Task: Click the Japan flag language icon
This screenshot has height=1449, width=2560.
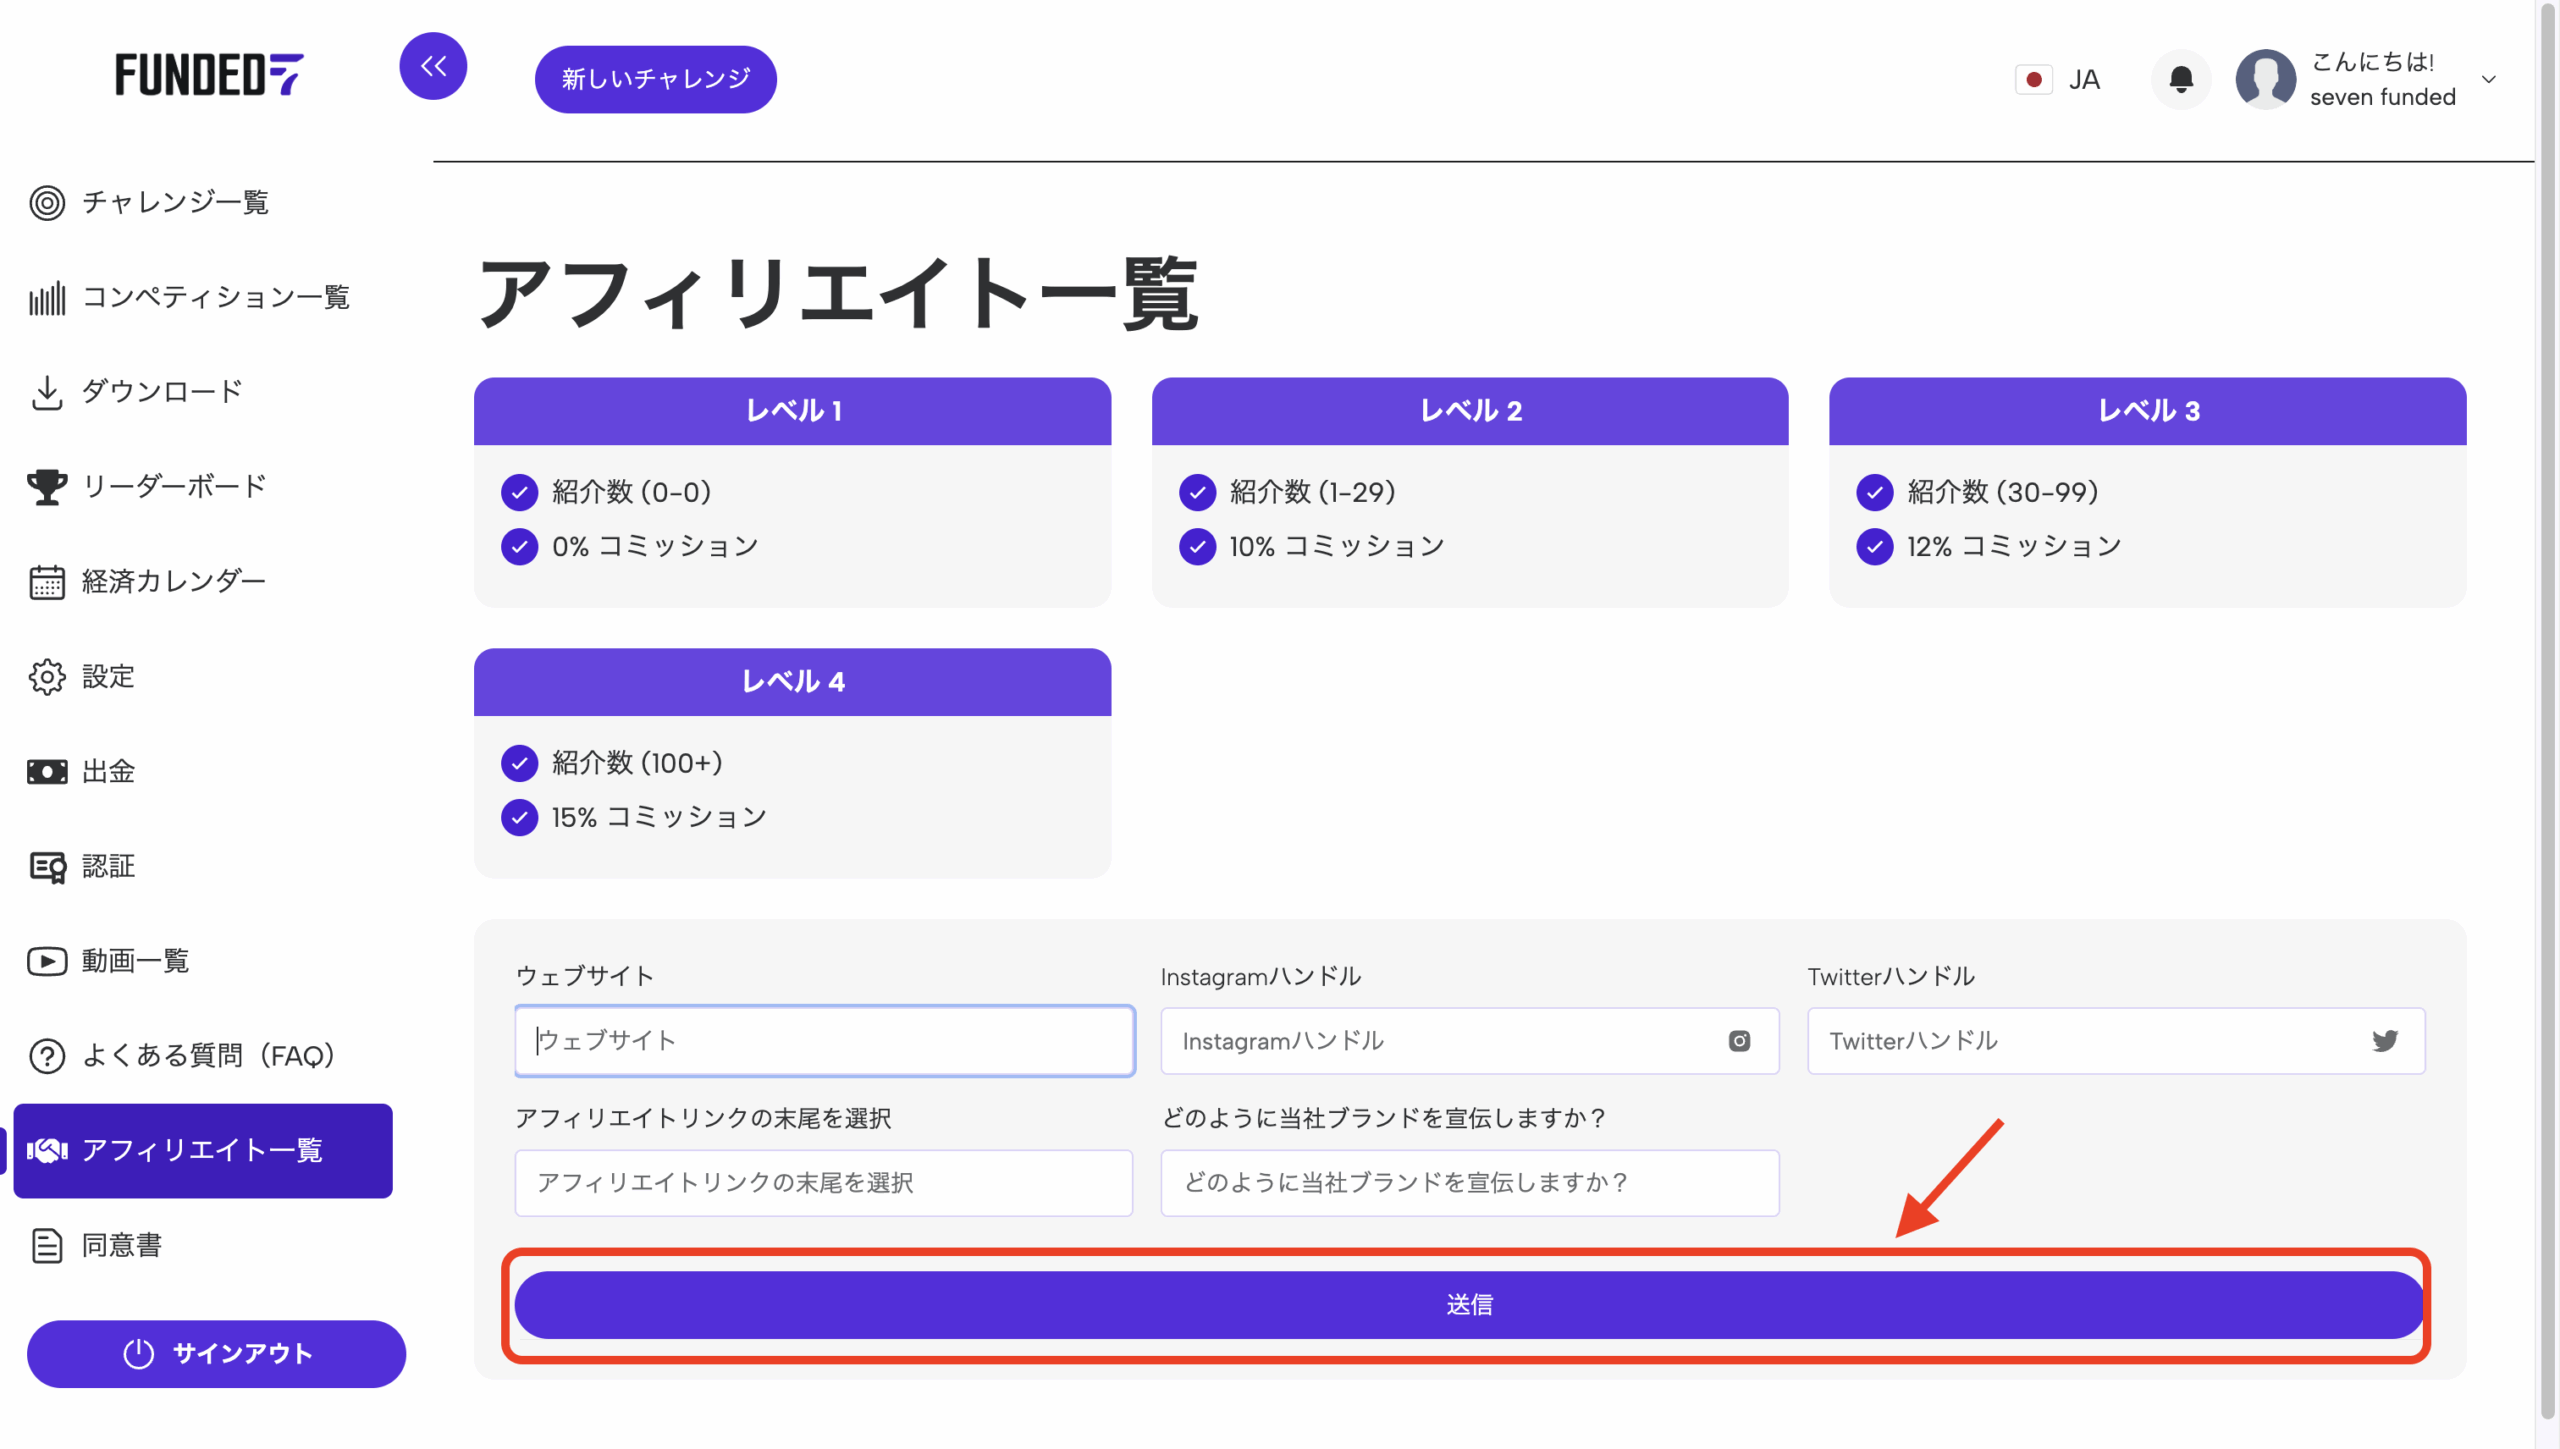Action: tap(2033, 80)
